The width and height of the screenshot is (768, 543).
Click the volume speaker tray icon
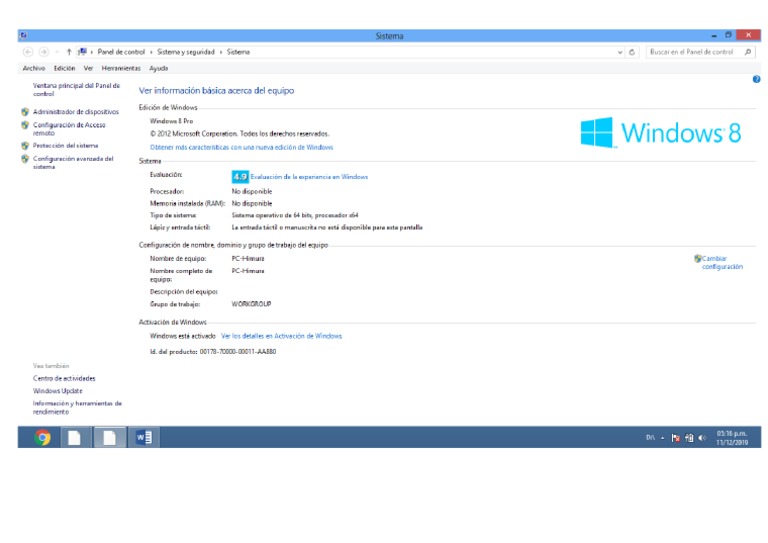pyautogui.click(x=702, y=438)
